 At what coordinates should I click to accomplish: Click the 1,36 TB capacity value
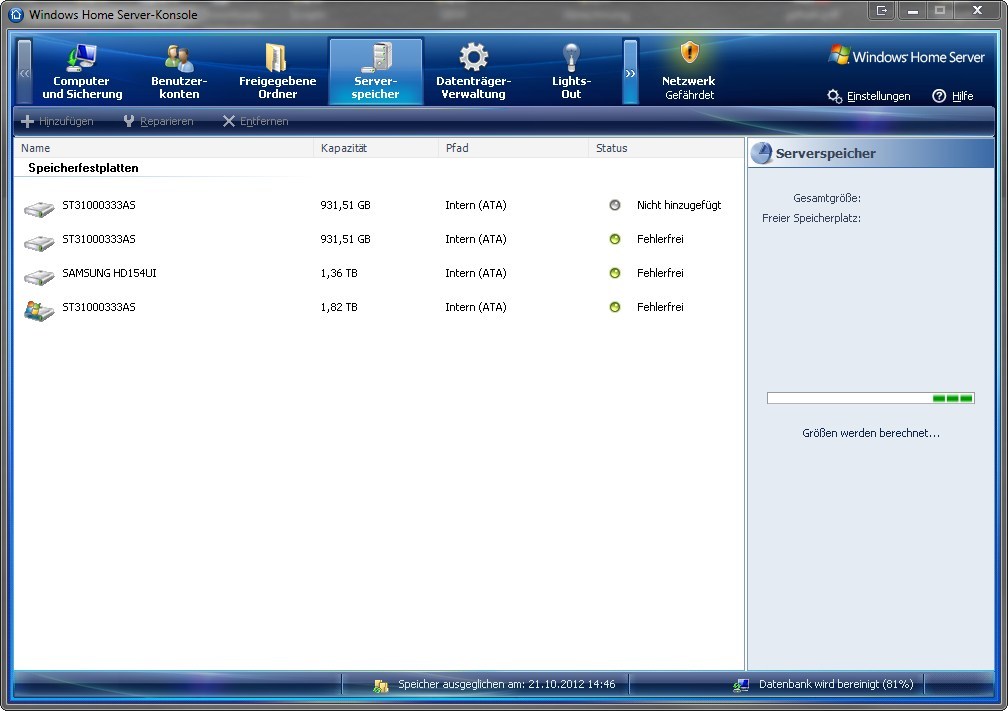tap(339, 273)
